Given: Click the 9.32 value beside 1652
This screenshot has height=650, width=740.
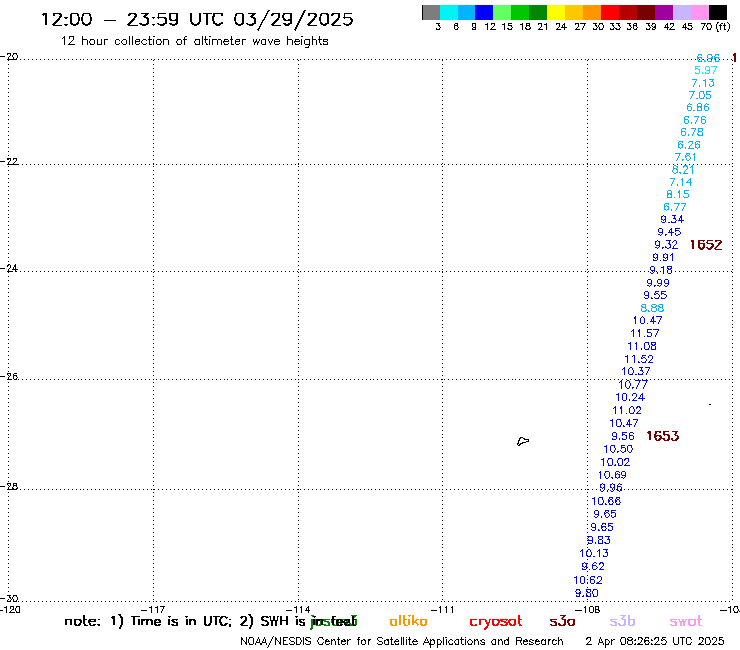Looking at the screenshot, I should tap(666, 245).
